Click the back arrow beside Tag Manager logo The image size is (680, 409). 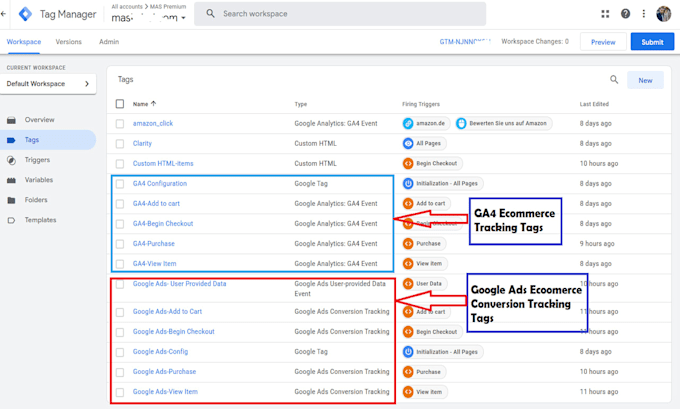tap(3, 14)
